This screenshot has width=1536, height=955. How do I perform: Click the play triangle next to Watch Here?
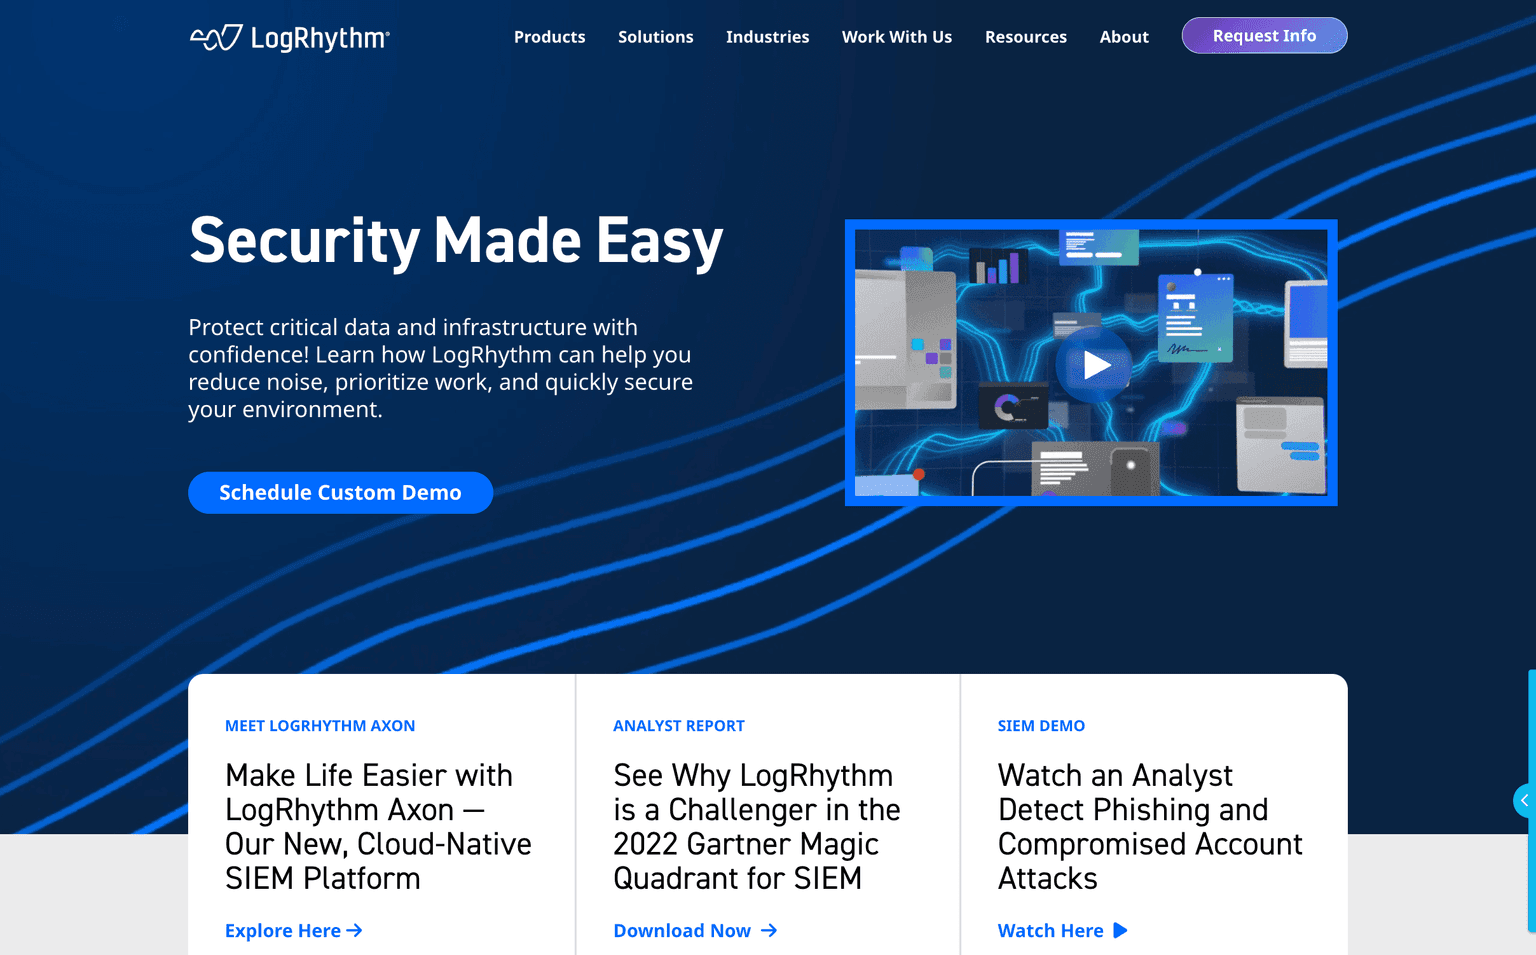(1120, 931)
